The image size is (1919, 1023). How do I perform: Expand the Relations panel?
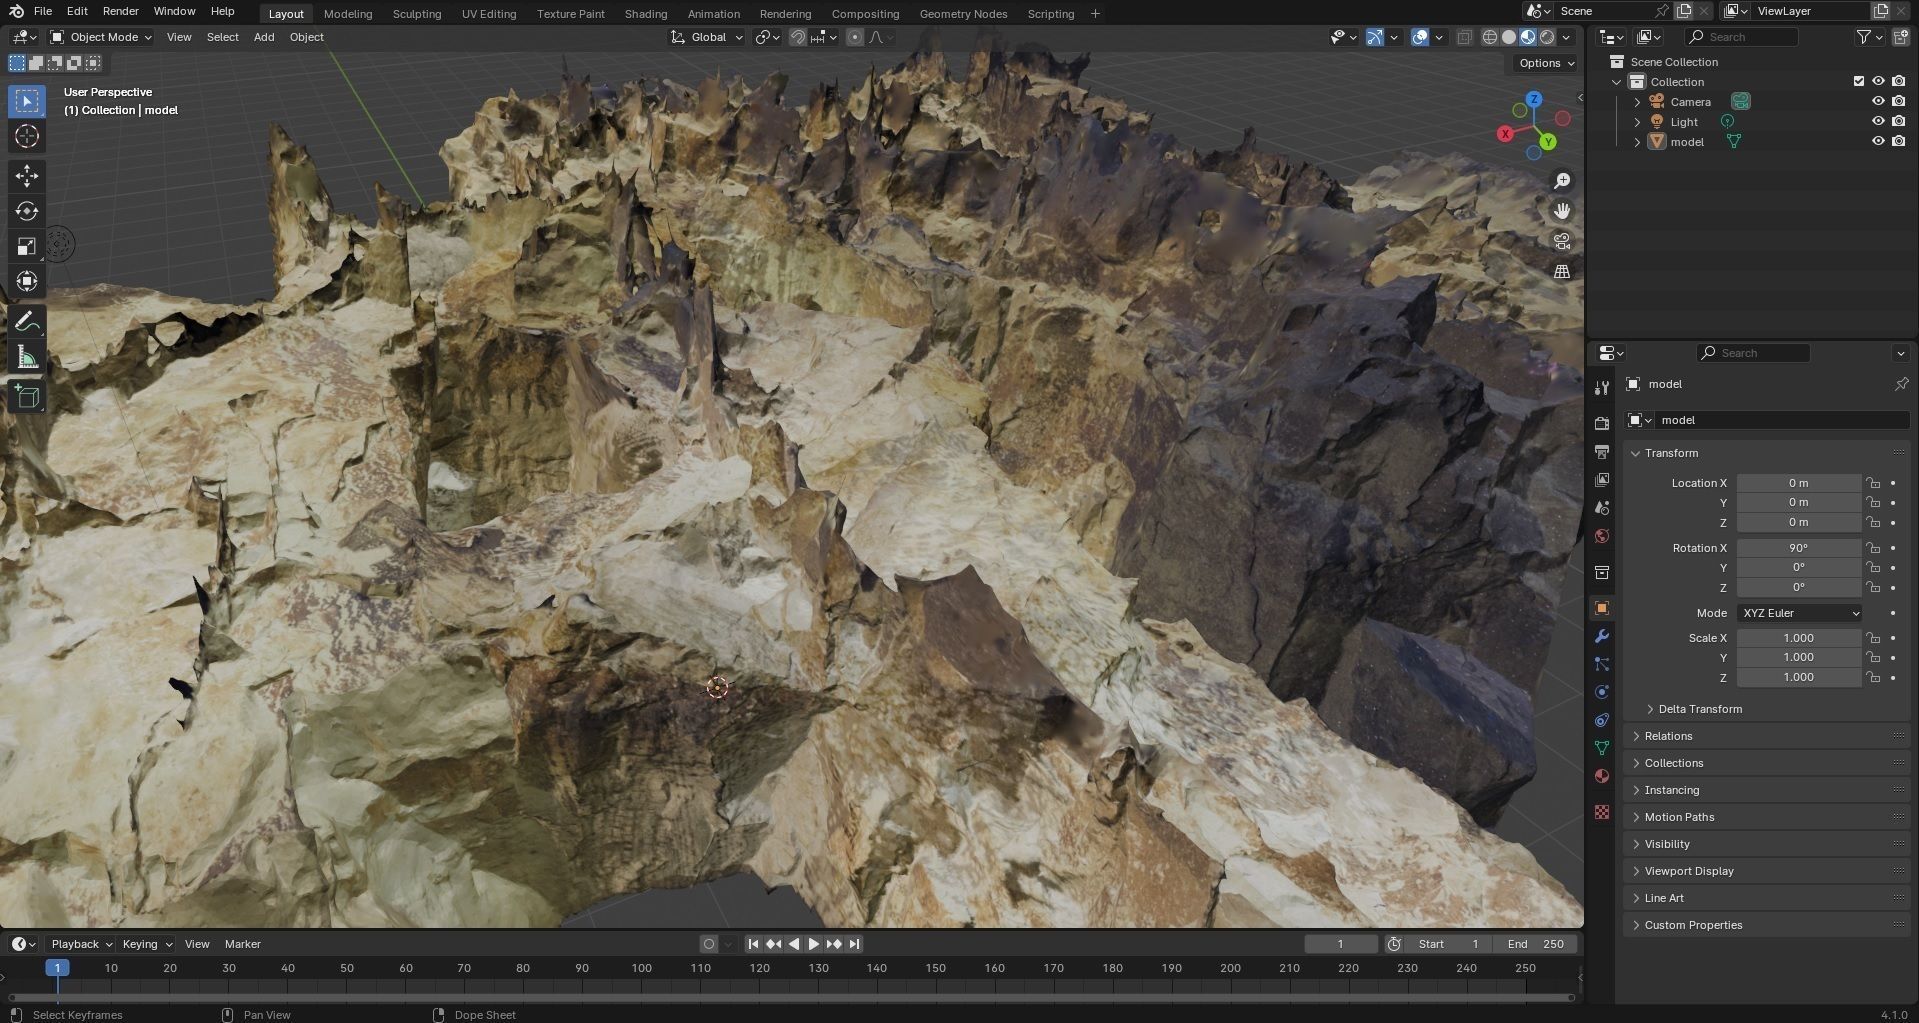point(1766,736)
